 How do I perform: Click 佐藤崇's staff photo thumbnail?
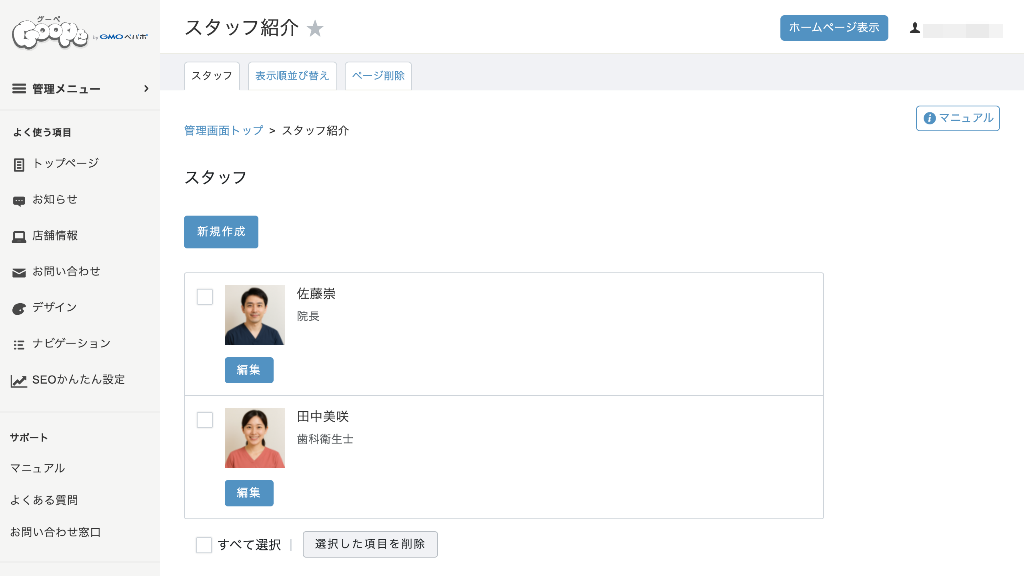tap(255, 315)
